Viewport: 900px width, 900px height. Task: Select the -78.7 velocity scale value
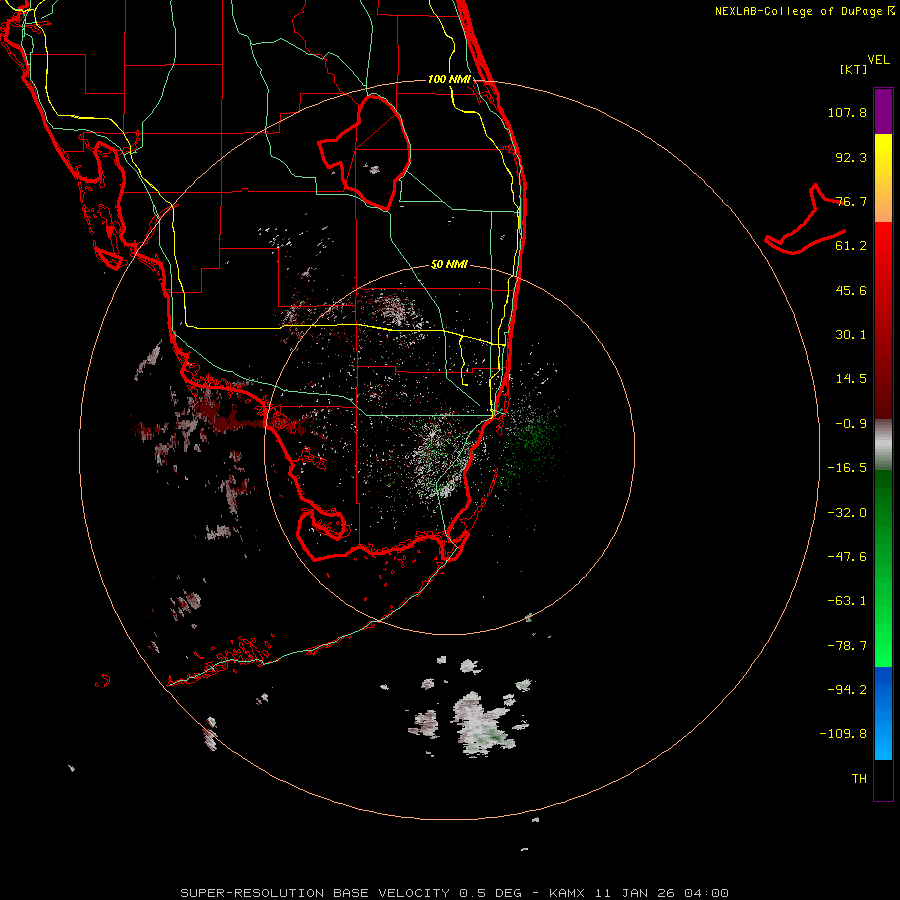click(x=847, y=646)
